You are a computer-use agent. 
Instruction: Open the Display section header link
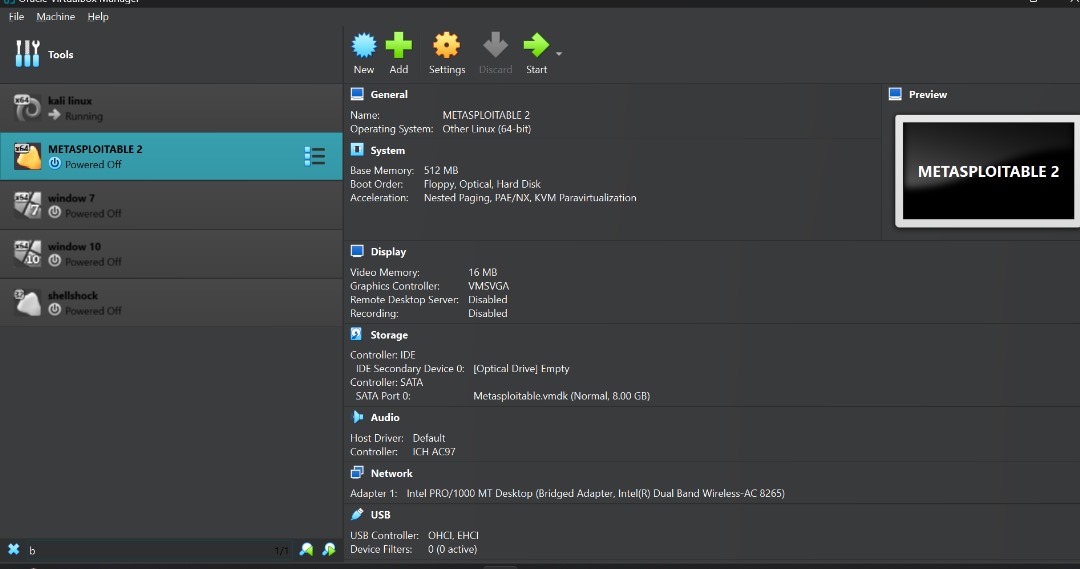pyautogui.click(x=388, y=252)
